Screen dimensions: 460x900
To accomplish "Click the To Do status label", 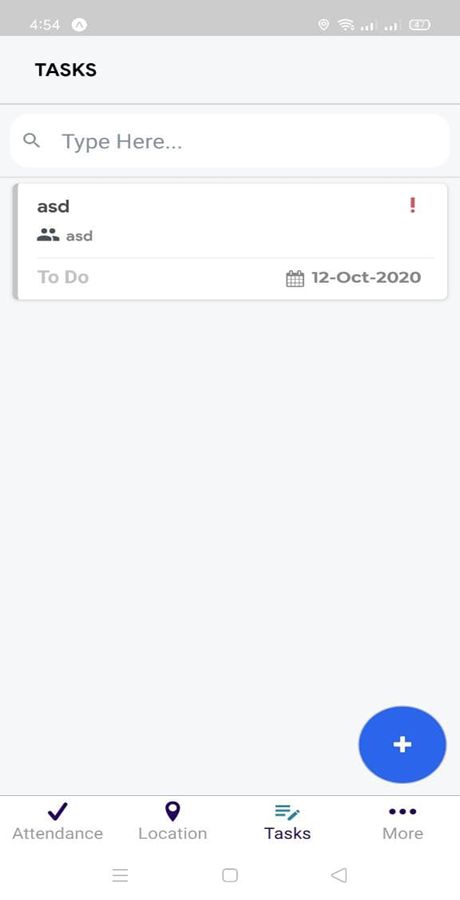I will pos(63,277).
